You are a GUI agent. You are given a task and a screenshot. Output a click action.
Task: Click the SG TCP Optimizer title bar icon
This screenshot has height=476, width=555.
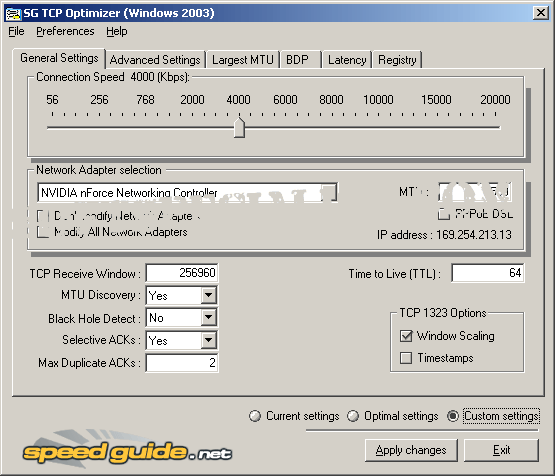(x=13, y=13)
